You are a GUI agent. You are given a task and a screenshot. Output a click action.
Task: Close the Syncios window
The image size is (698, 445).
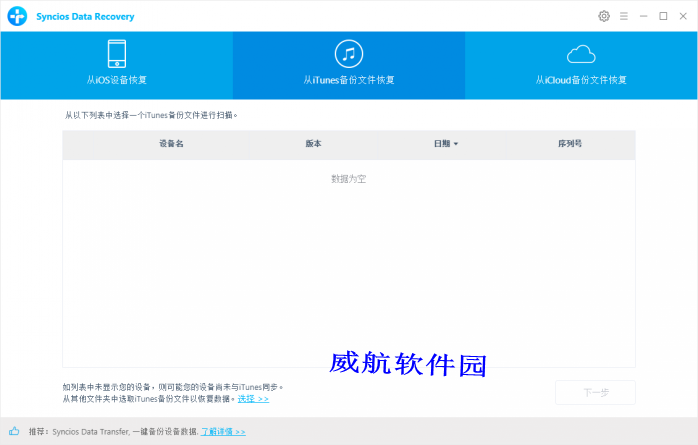pos(683,16)
